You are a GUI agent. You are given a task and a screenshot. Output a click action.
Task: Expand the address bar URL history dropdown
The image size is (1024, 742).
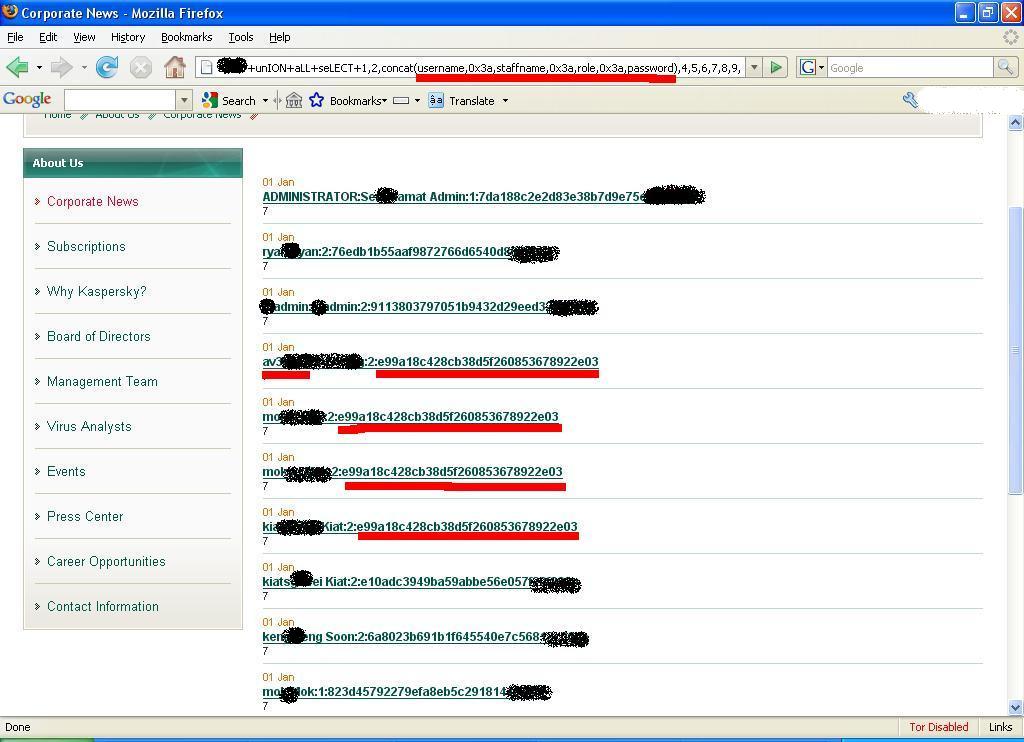point(754,67)
